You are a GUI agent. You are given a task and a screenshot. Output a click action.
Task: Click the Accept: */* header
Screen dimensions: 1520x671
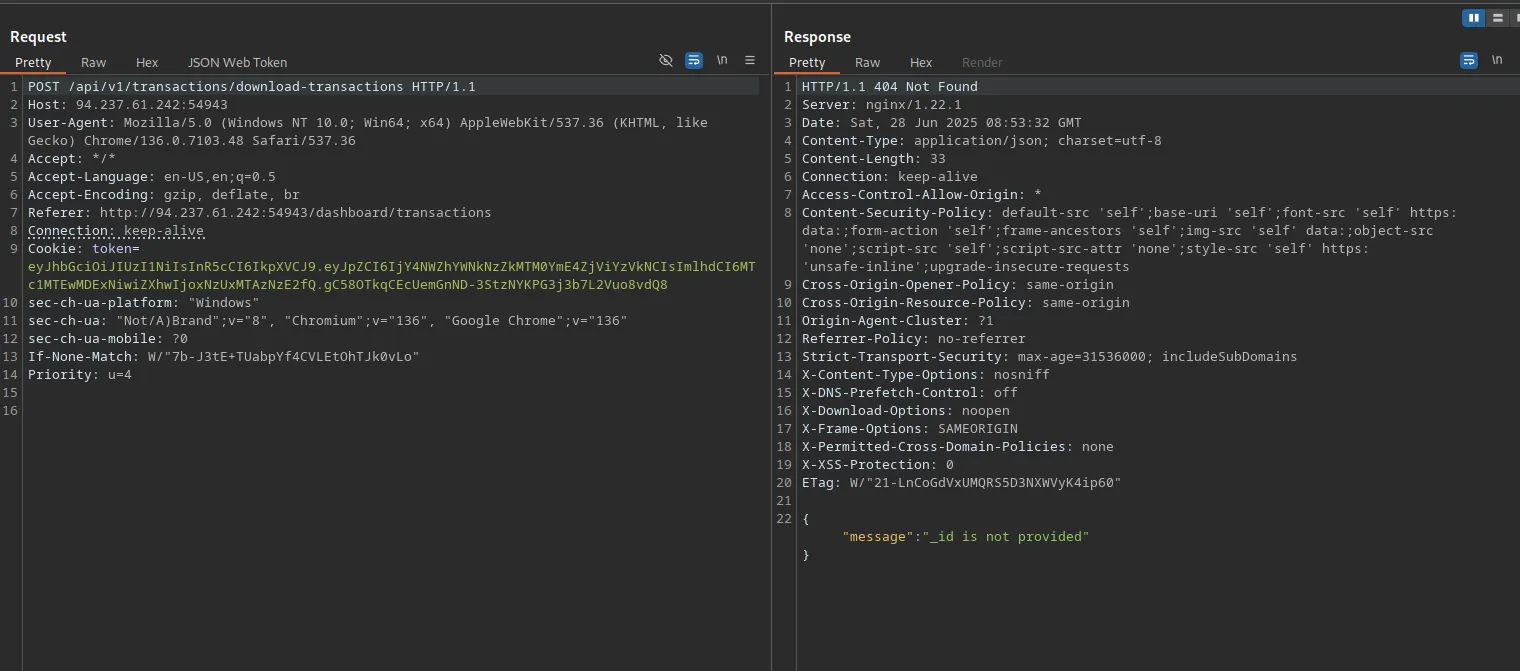pos(72,159)
